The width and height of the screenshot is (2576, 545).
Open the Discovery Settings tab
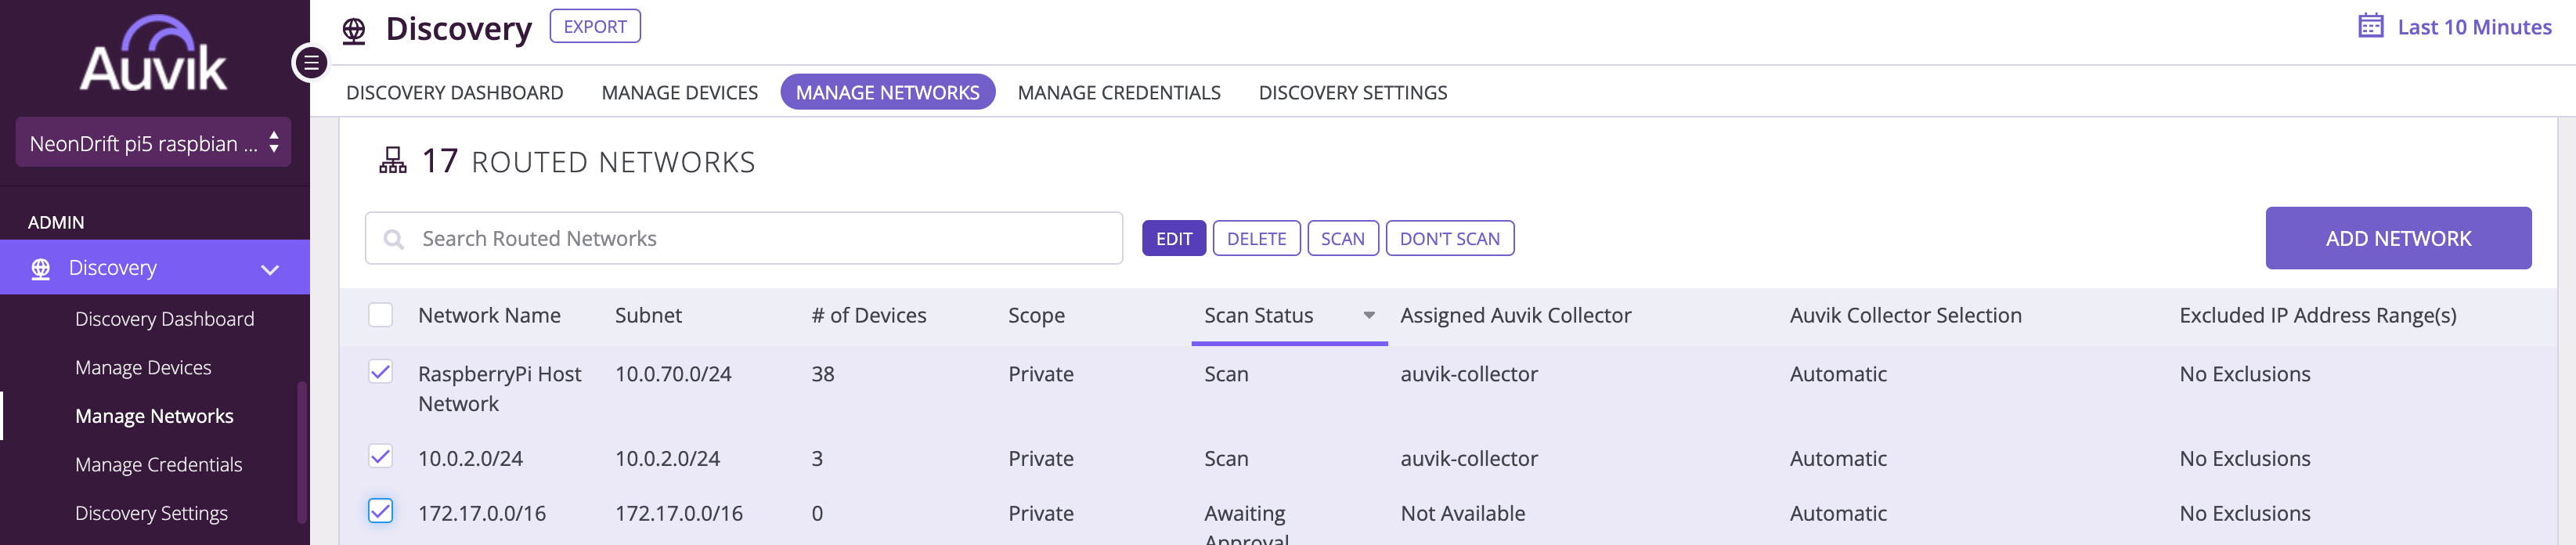[x=1353, y=92]
